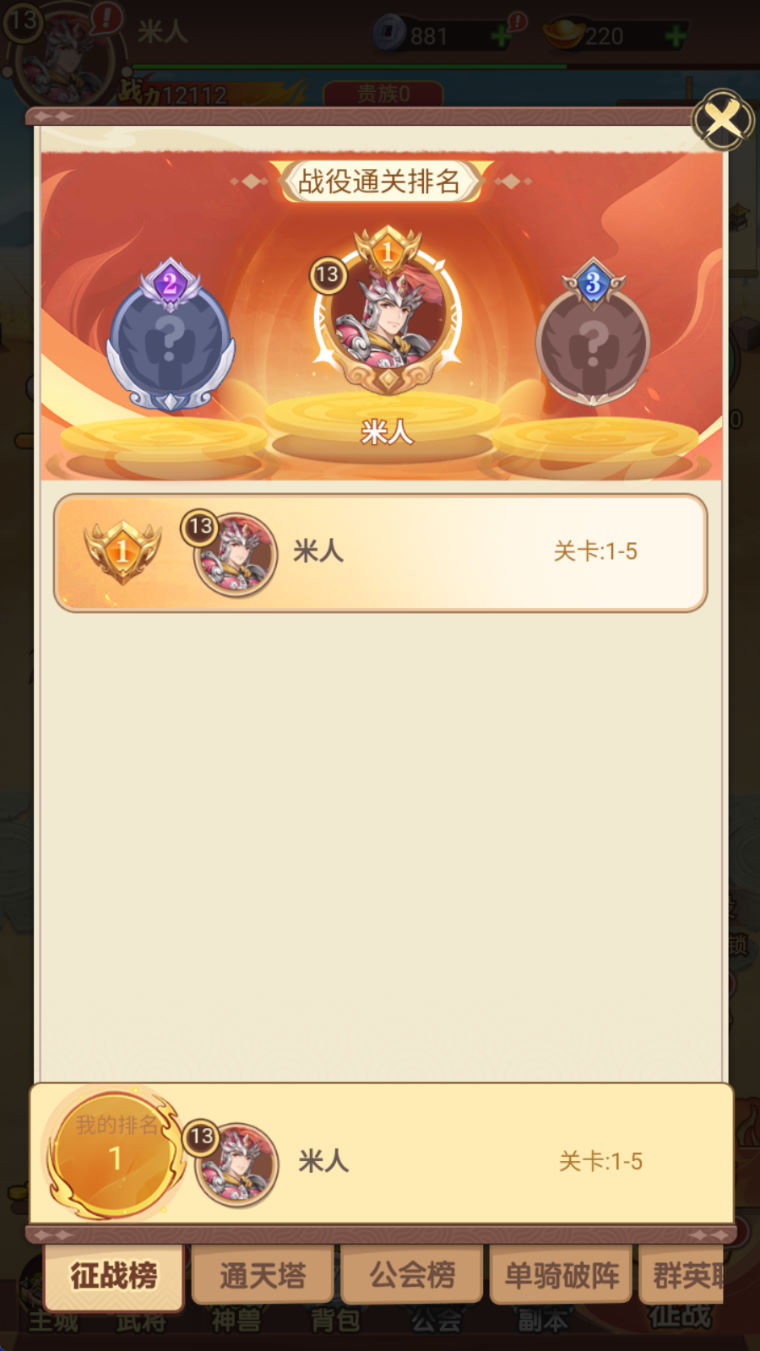
Task: Add gold ingots with green plus
Action: coord(675,37)
